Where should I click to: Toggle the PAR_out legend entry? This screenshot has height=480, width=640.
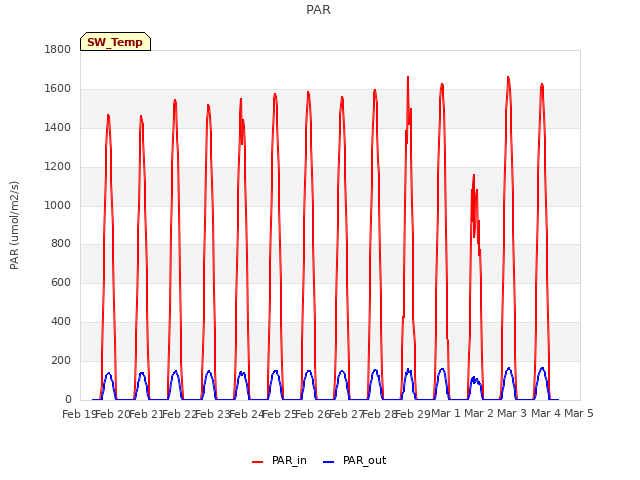[x=354, y=460]
